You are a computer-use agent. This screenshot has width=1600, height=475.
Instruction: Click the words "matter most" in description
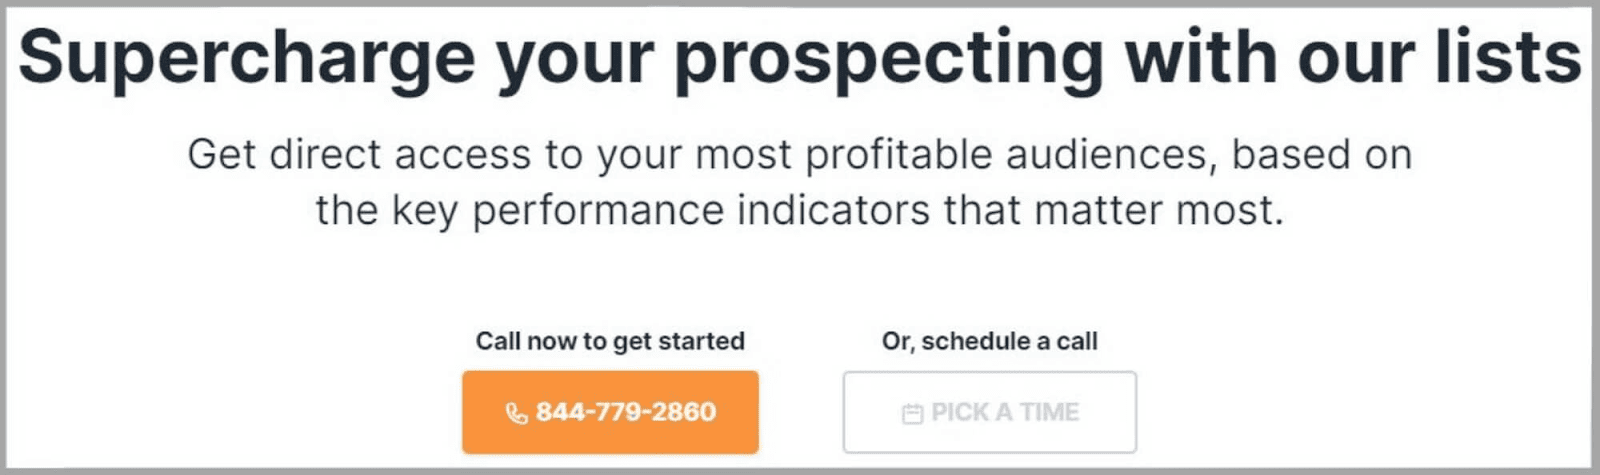tap(1158, 210)
